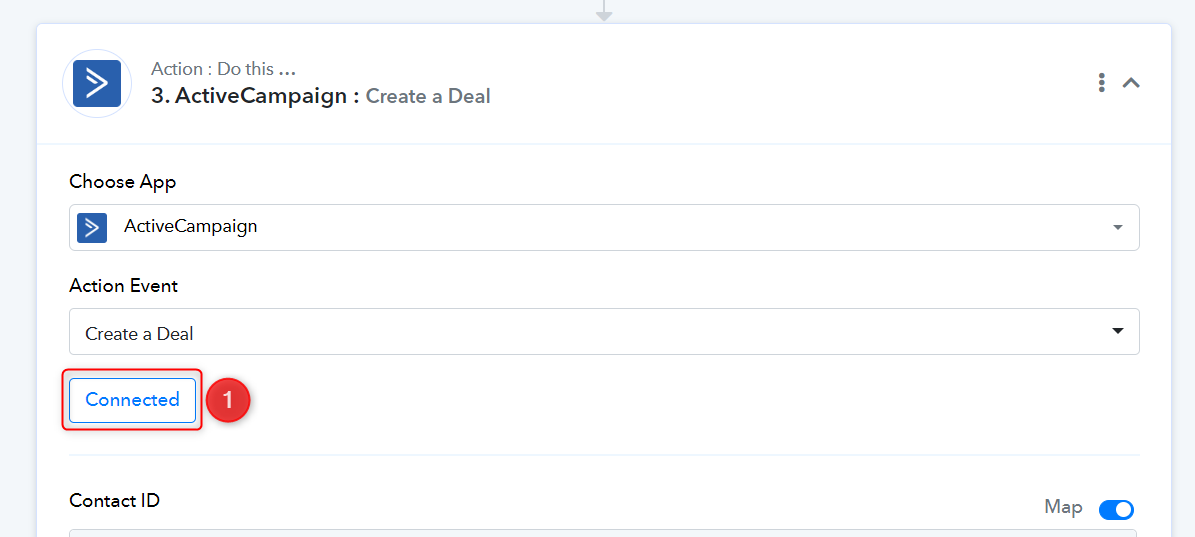Toggle the Map switch for Contact ID
Screen dimensions: 1195x537
(x=1117, y=510)
